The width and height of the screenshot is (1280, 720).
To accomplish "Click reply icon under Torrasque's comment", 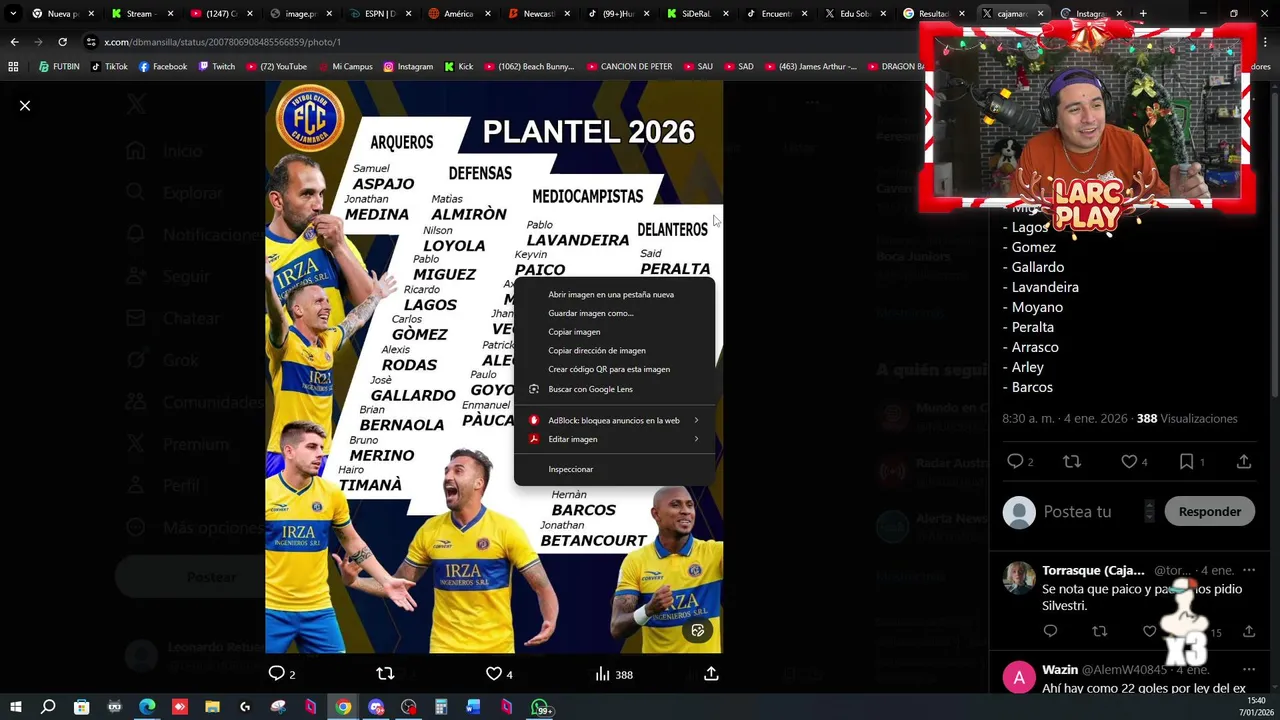I will (x=1050, y=631).
